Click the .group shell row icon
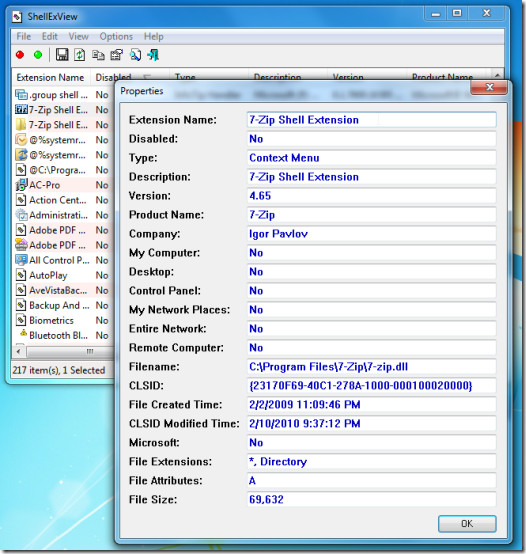This screenshot has width=526, height=554. (21, 95)
